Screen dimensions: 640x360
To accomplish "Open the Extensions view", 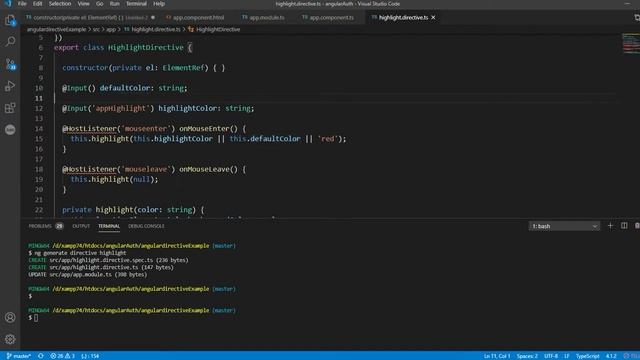I will coord(10,108).
